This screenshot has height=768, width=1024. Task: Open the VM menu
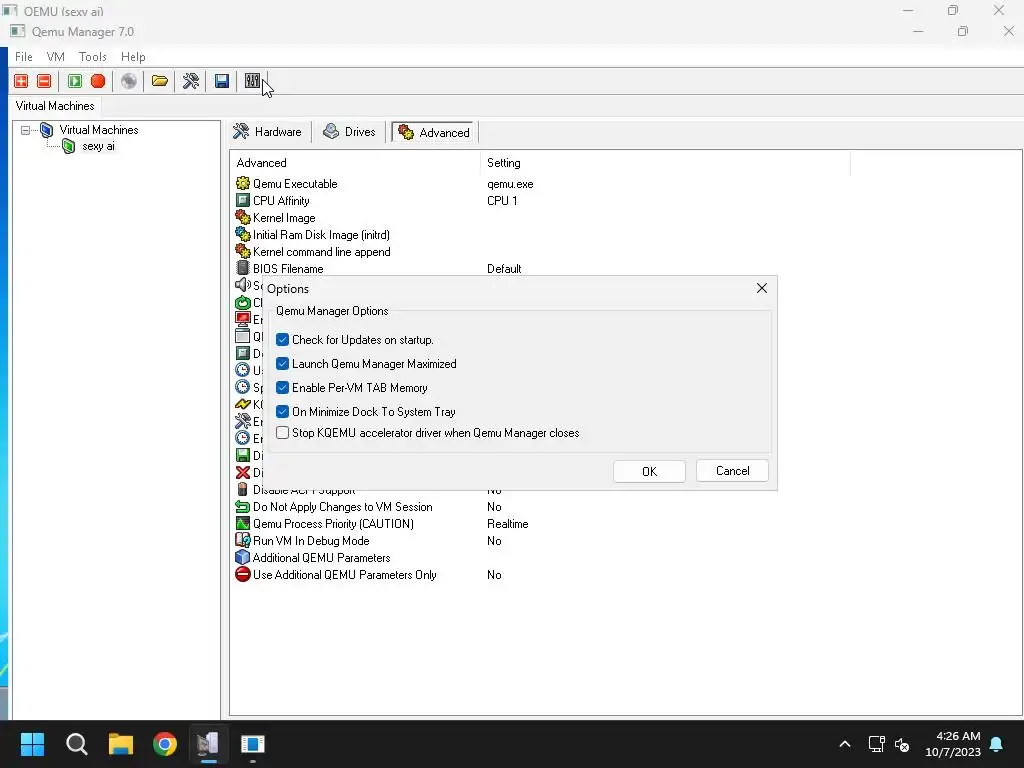point(56,57)
